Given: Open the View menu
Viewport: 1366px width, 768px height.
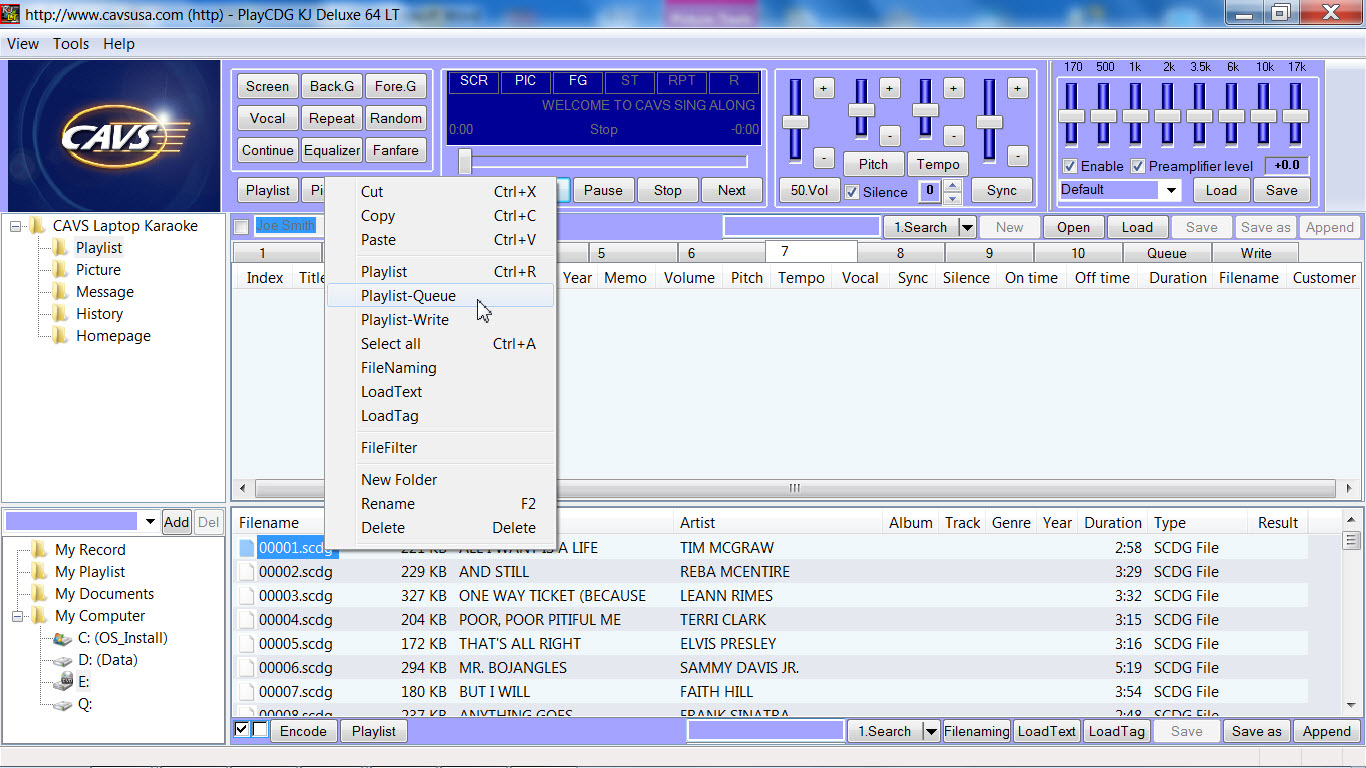Looking at the screenshot, I should [23, 44].
